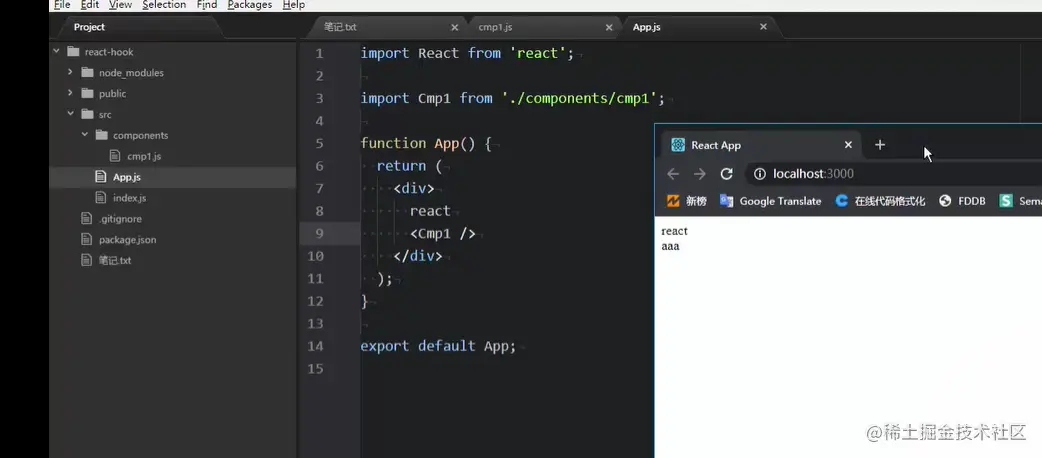Open the Google Translate bookmark

(771, 201)
